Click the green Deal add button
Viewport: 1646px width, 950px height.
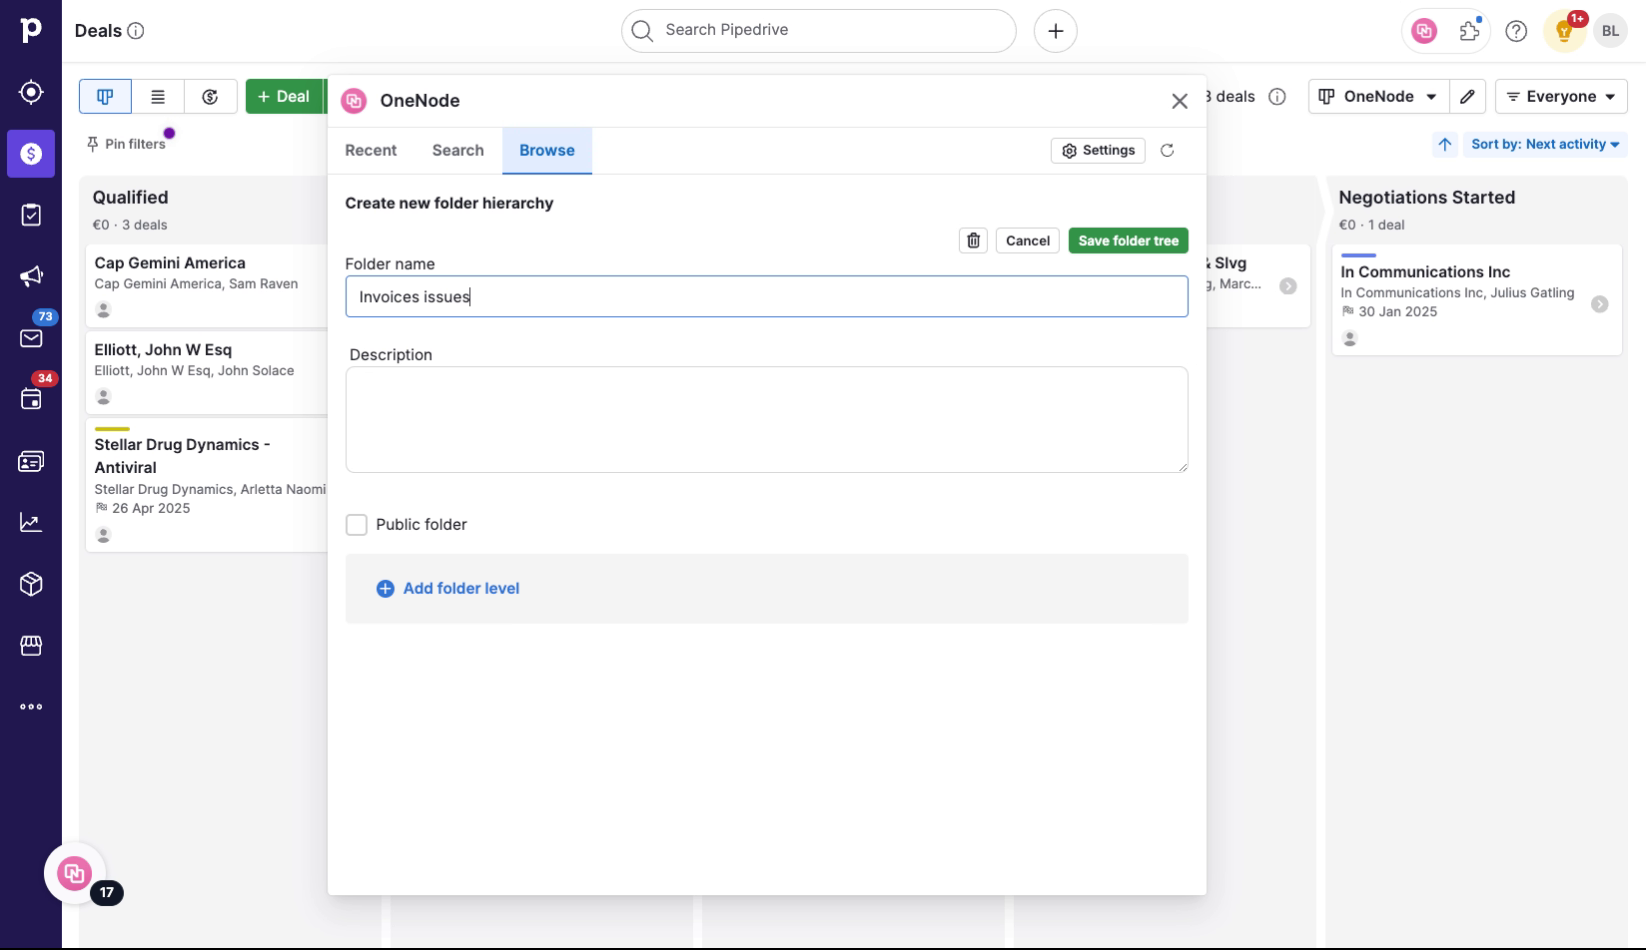(284, 97)
